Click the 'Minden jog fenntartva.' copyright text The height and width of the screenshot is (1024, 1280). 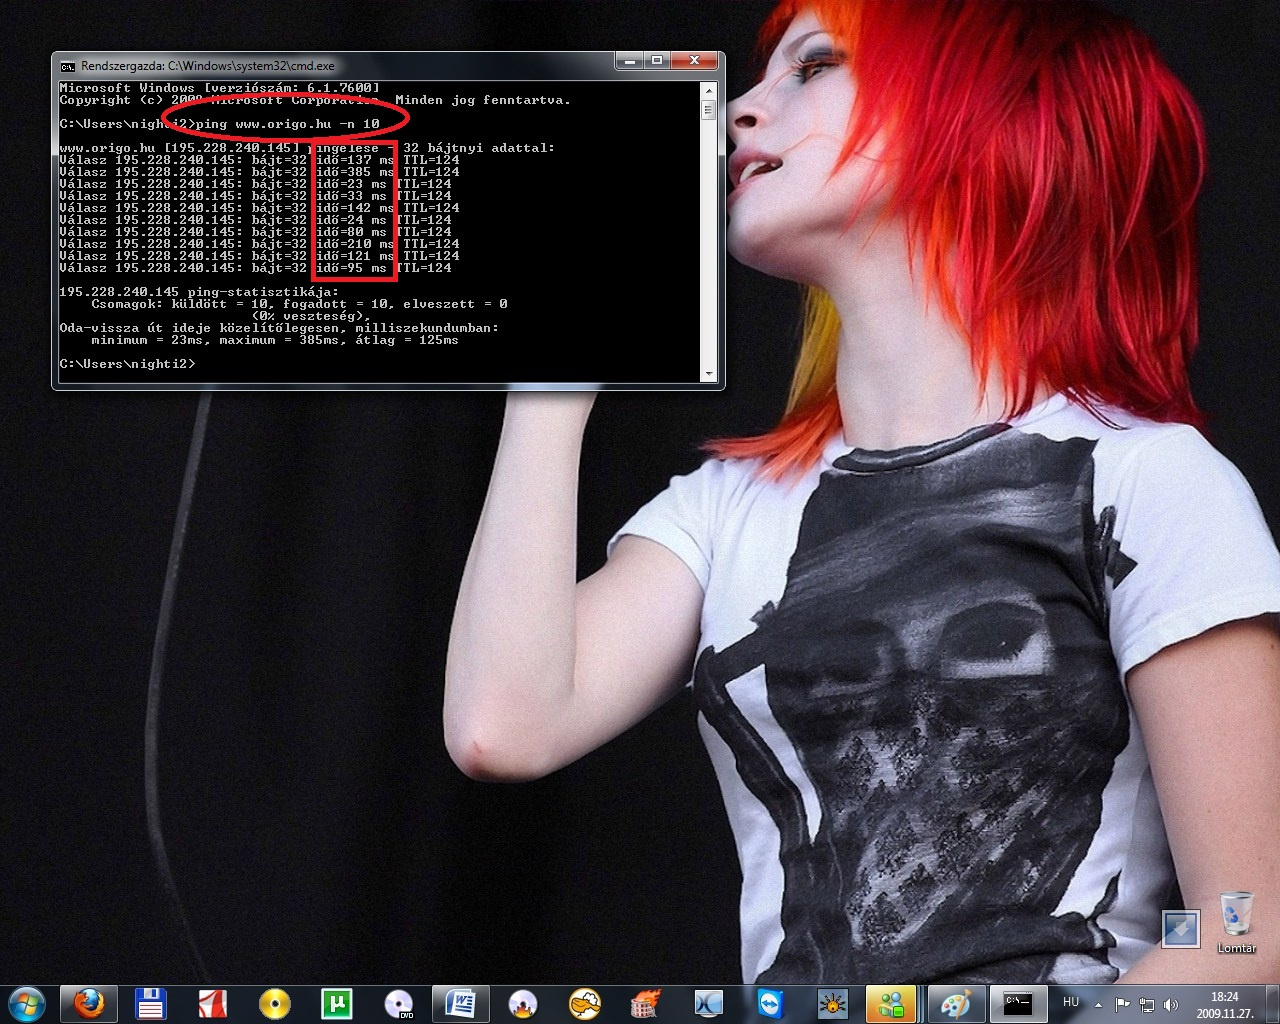coord(483,100)
